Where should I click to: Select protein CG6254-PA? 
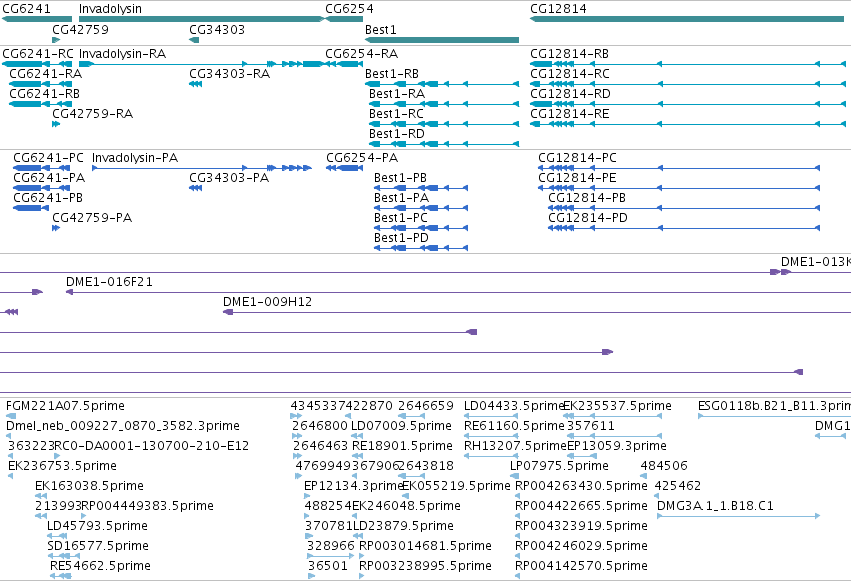click(x=362, y=158)
